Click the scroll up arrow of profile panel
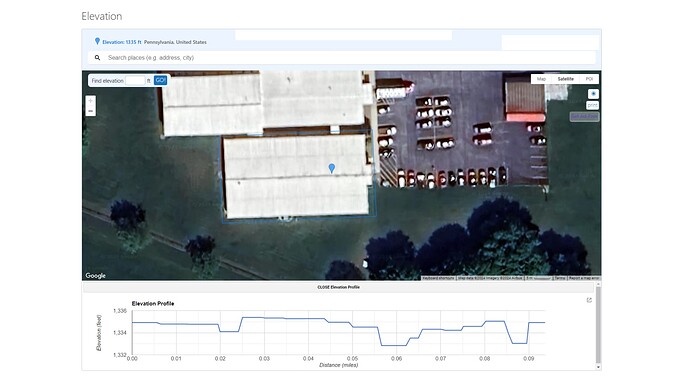Viewport: 690px width, 388px height. pyautogui.click(x=598, y=285)
